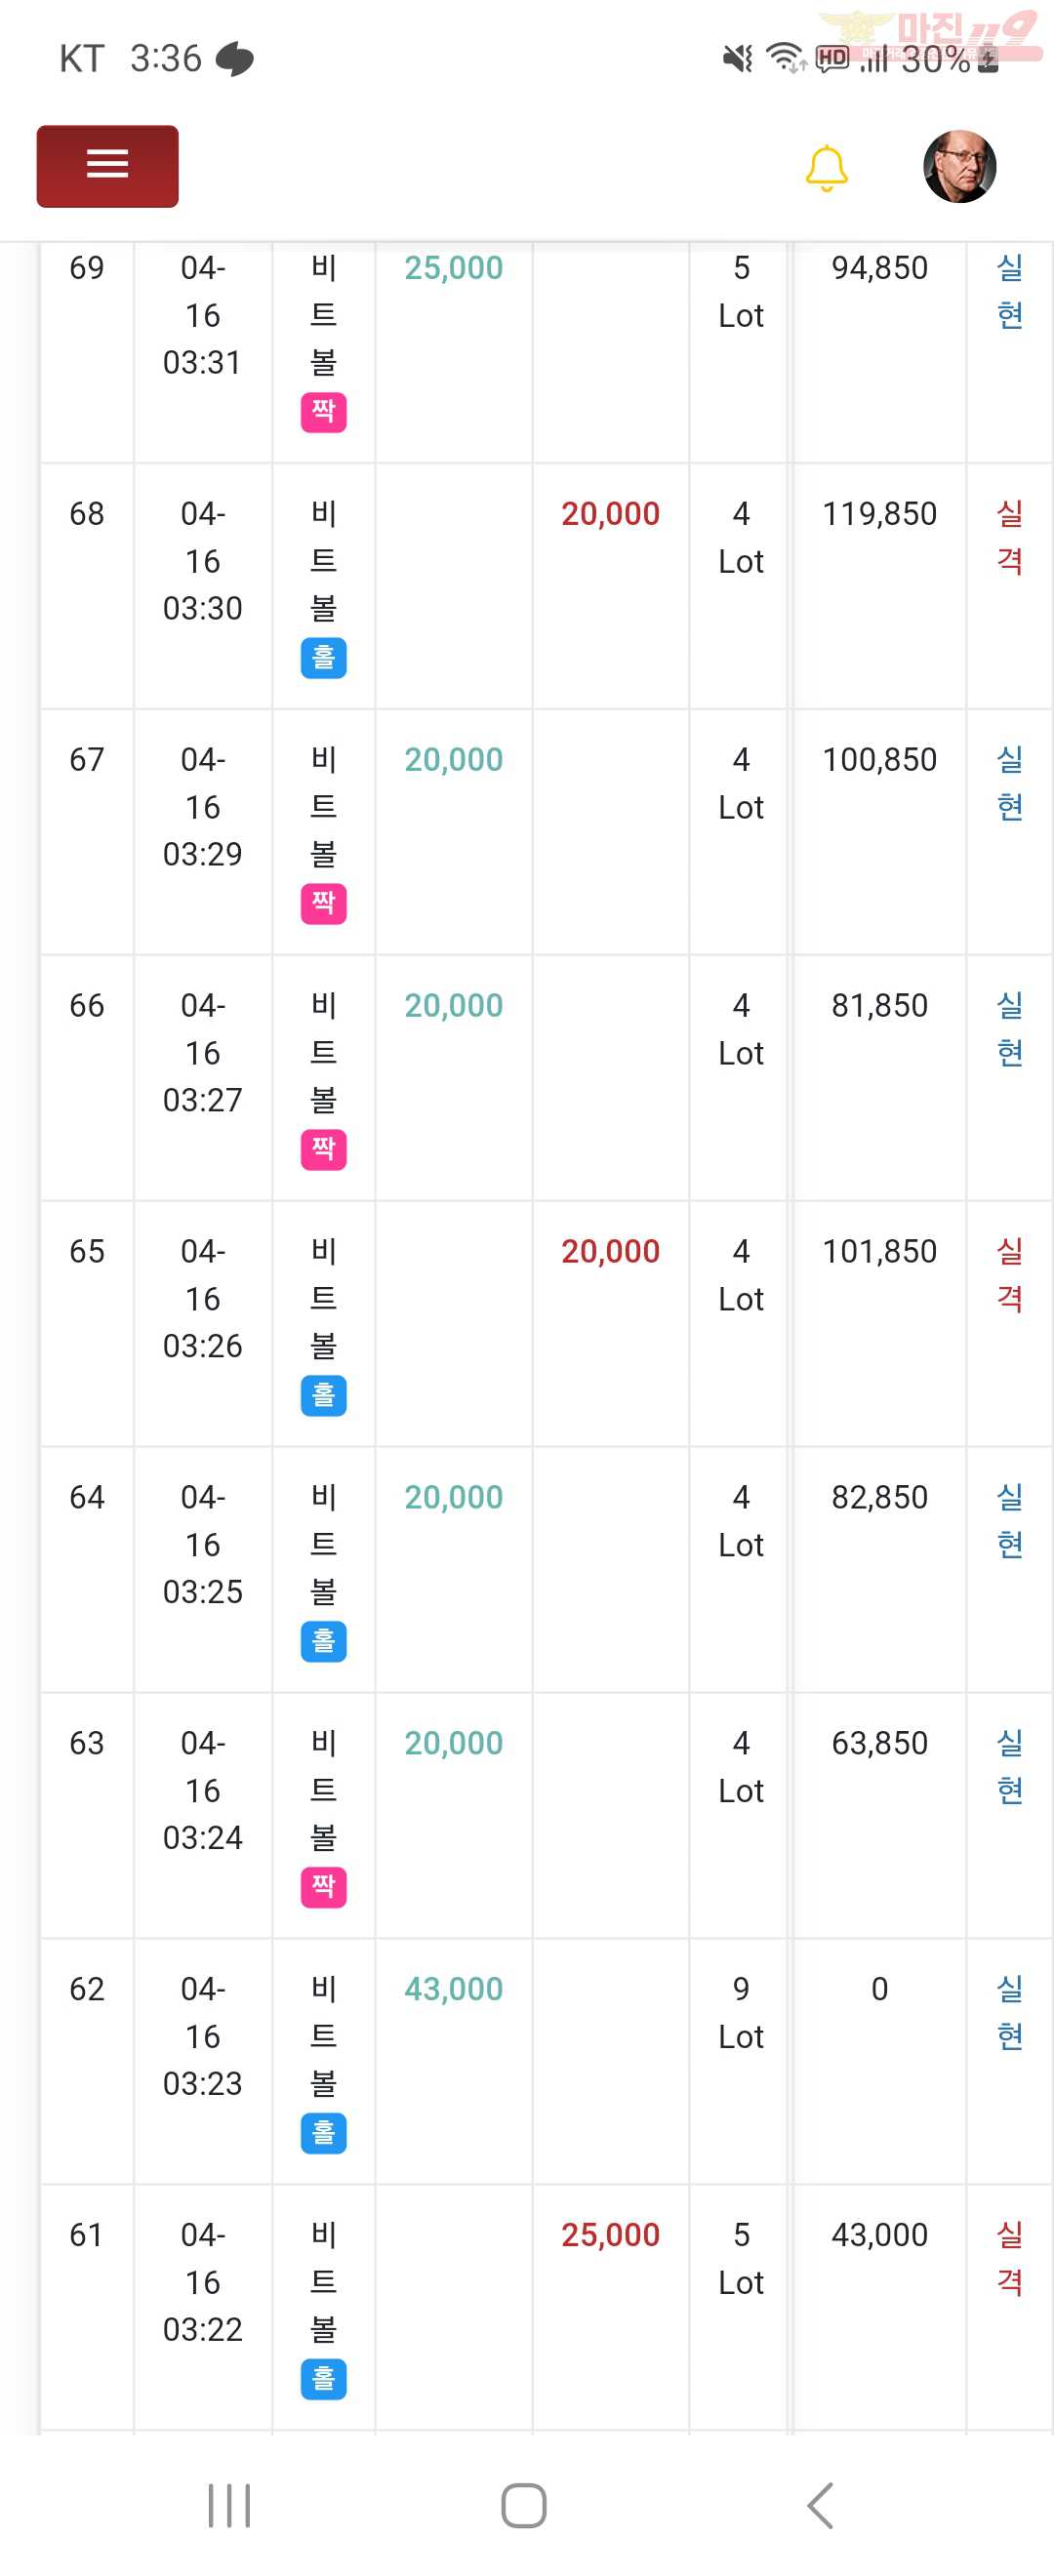Open the recent apps button
Image resolution: width=1054 pixels, height=2576 pixels.
(229, 2505)
